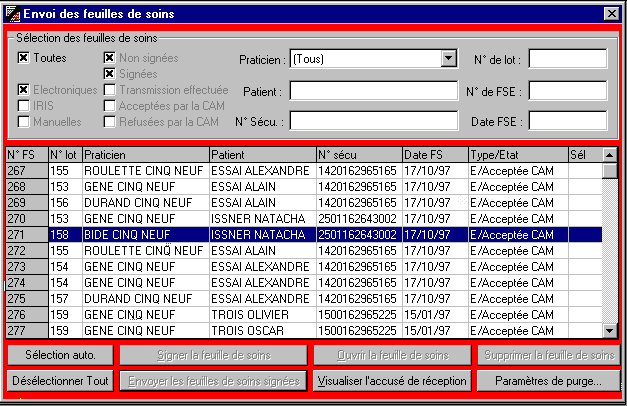Select row header 273
627x406 pixels.
tap(27, 267)
